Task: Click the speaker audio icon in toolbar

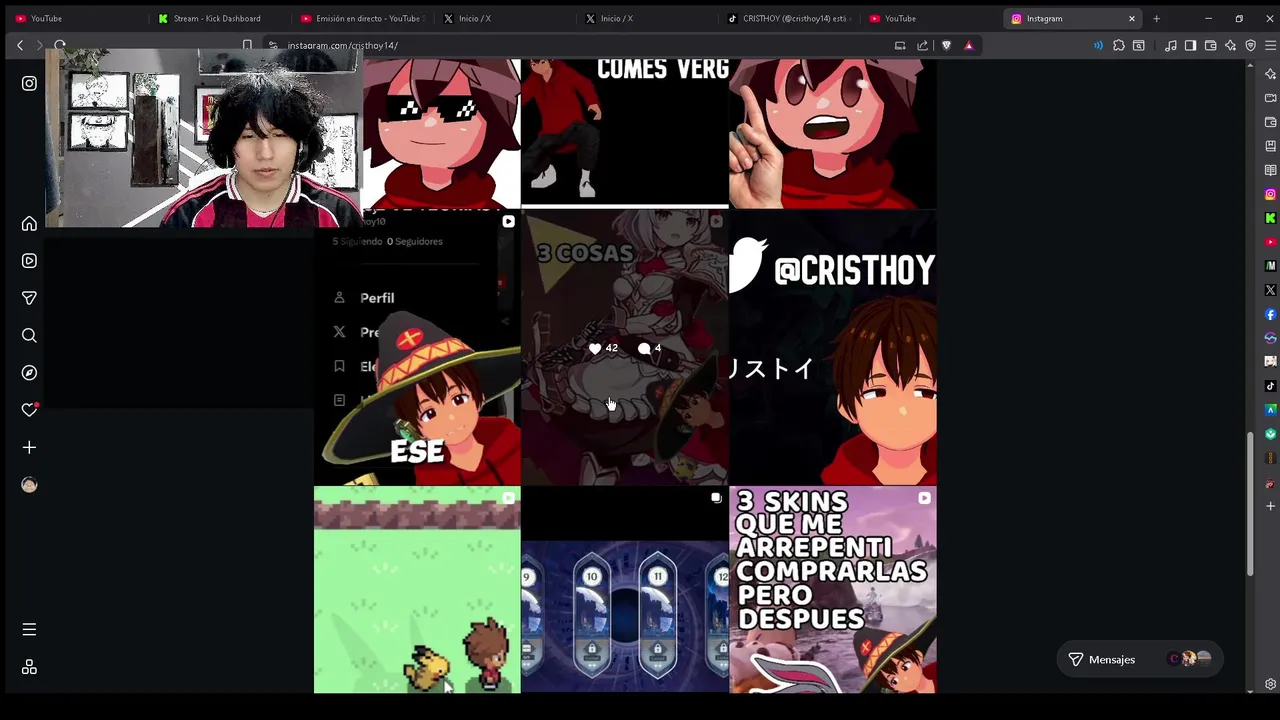Action: [1098, 45]
